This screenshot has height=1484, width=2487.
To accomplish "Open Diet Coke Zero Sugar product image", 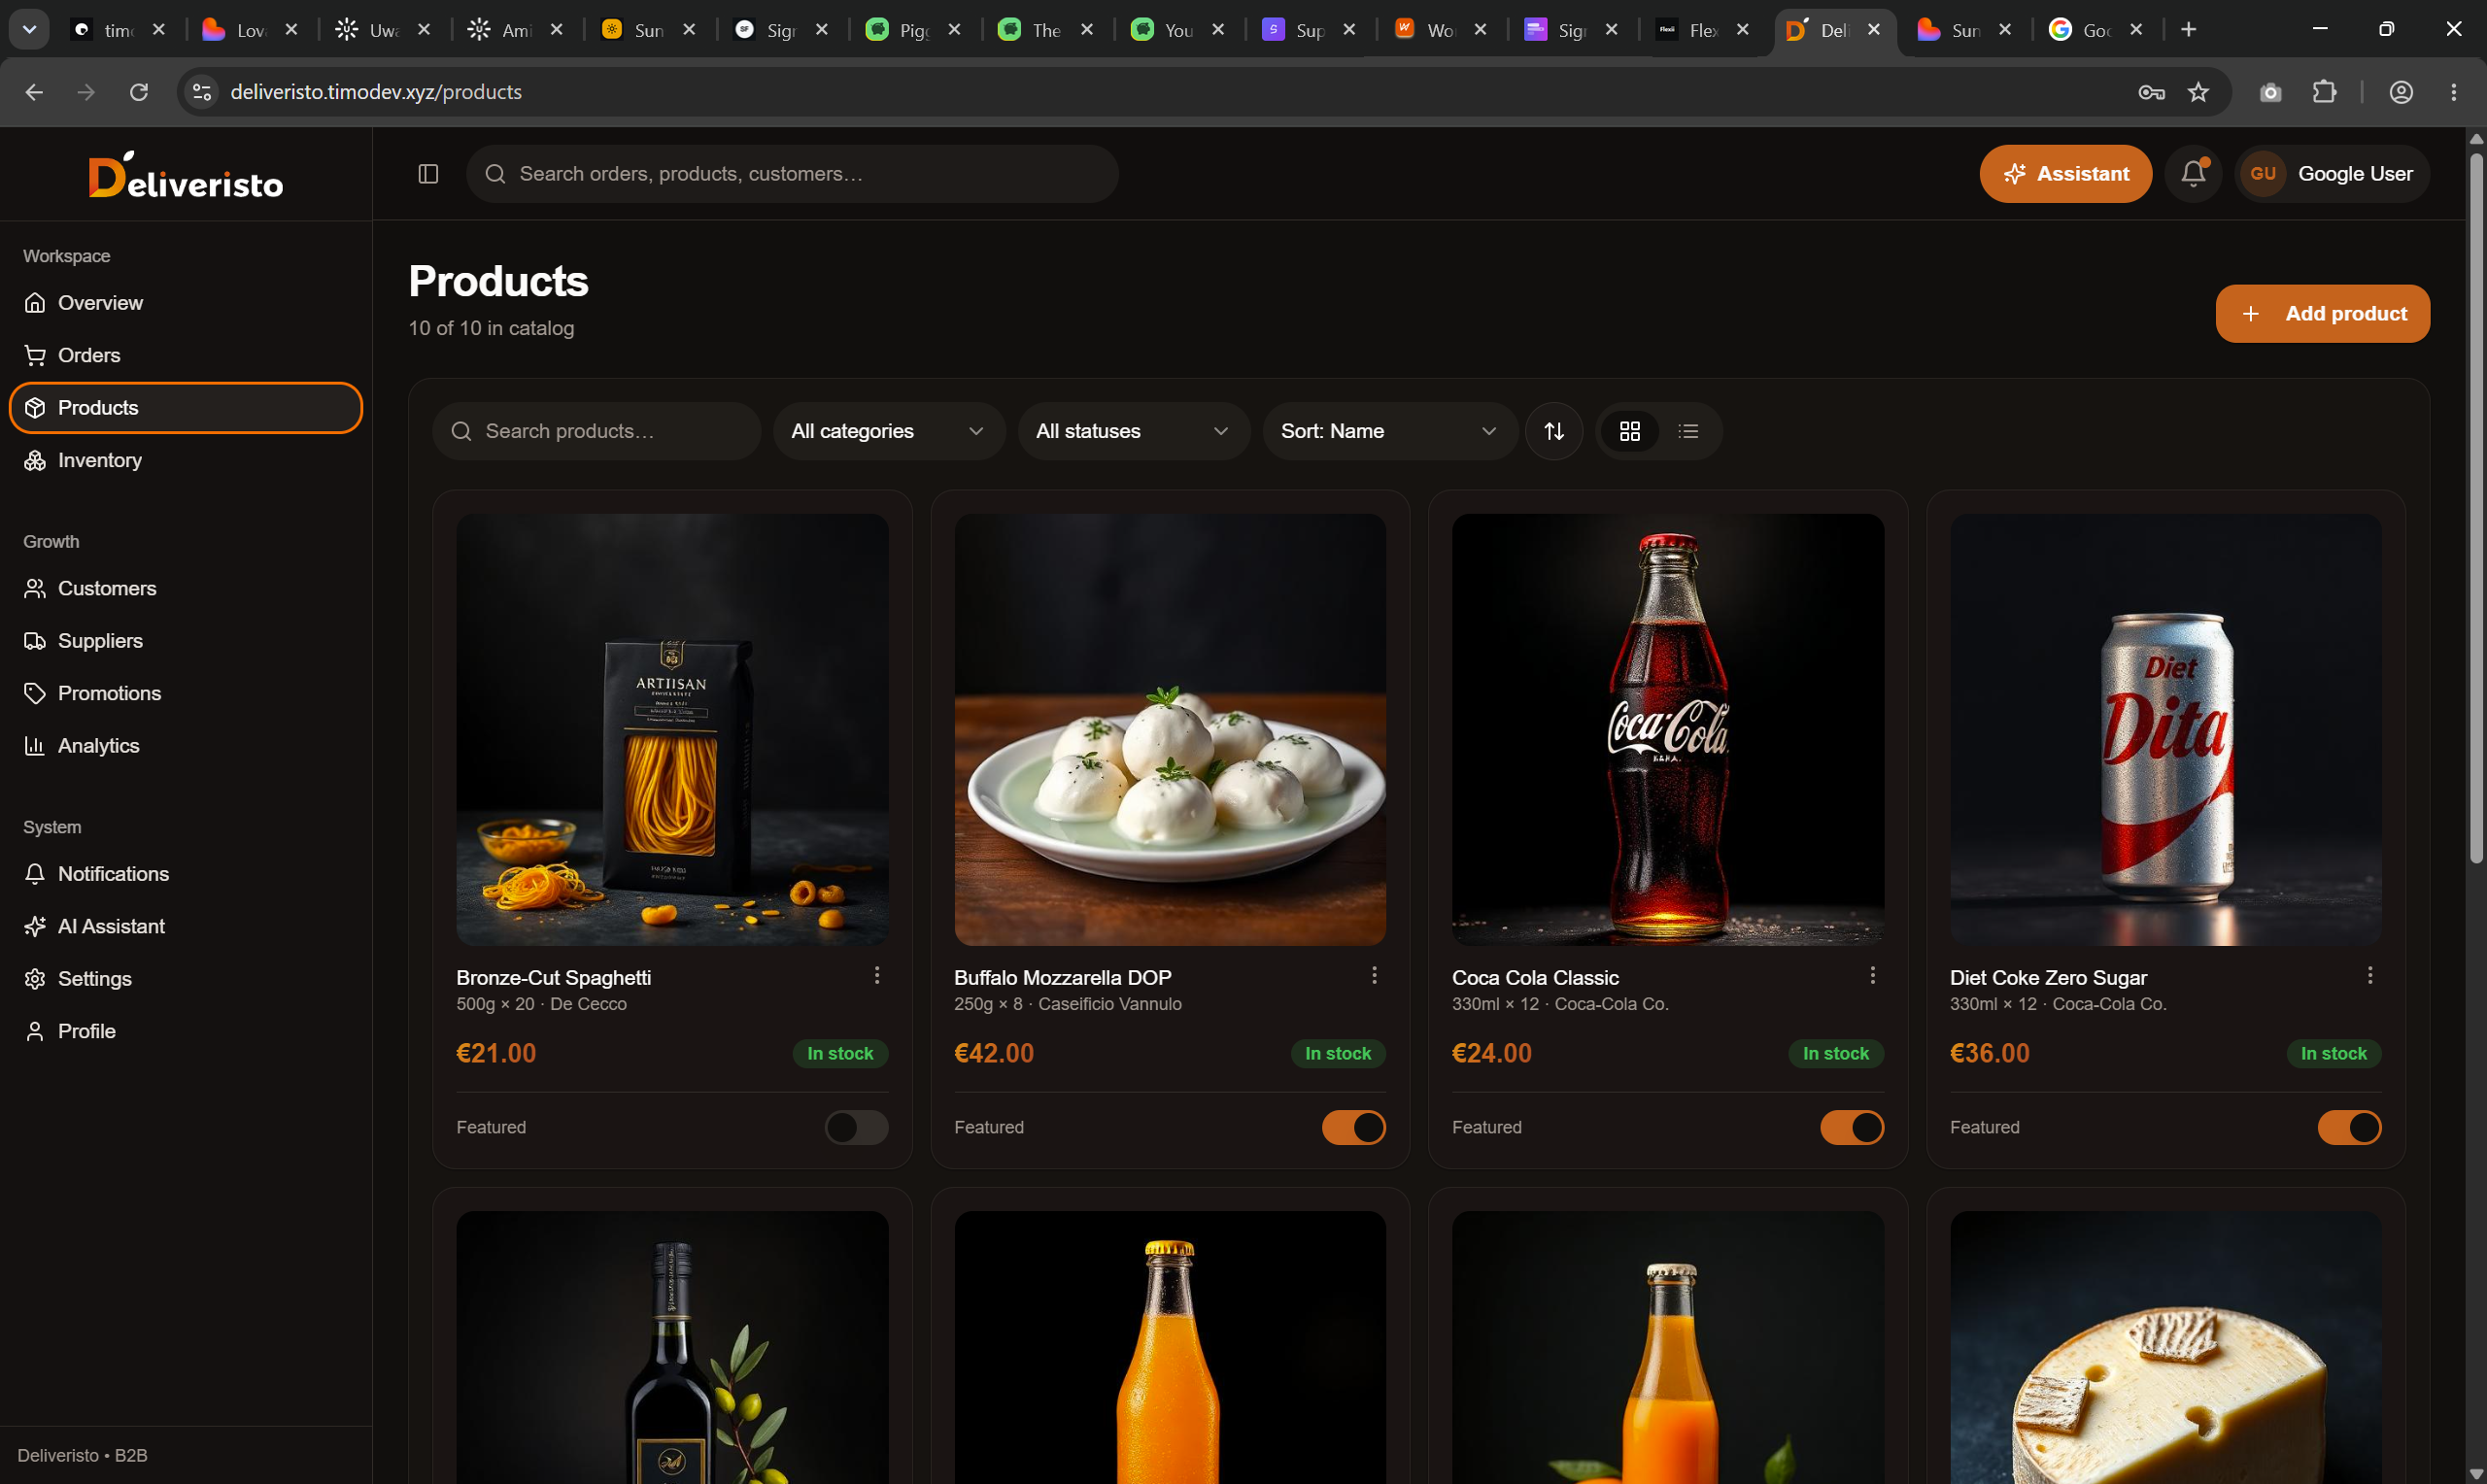I will pos(2166,730).
